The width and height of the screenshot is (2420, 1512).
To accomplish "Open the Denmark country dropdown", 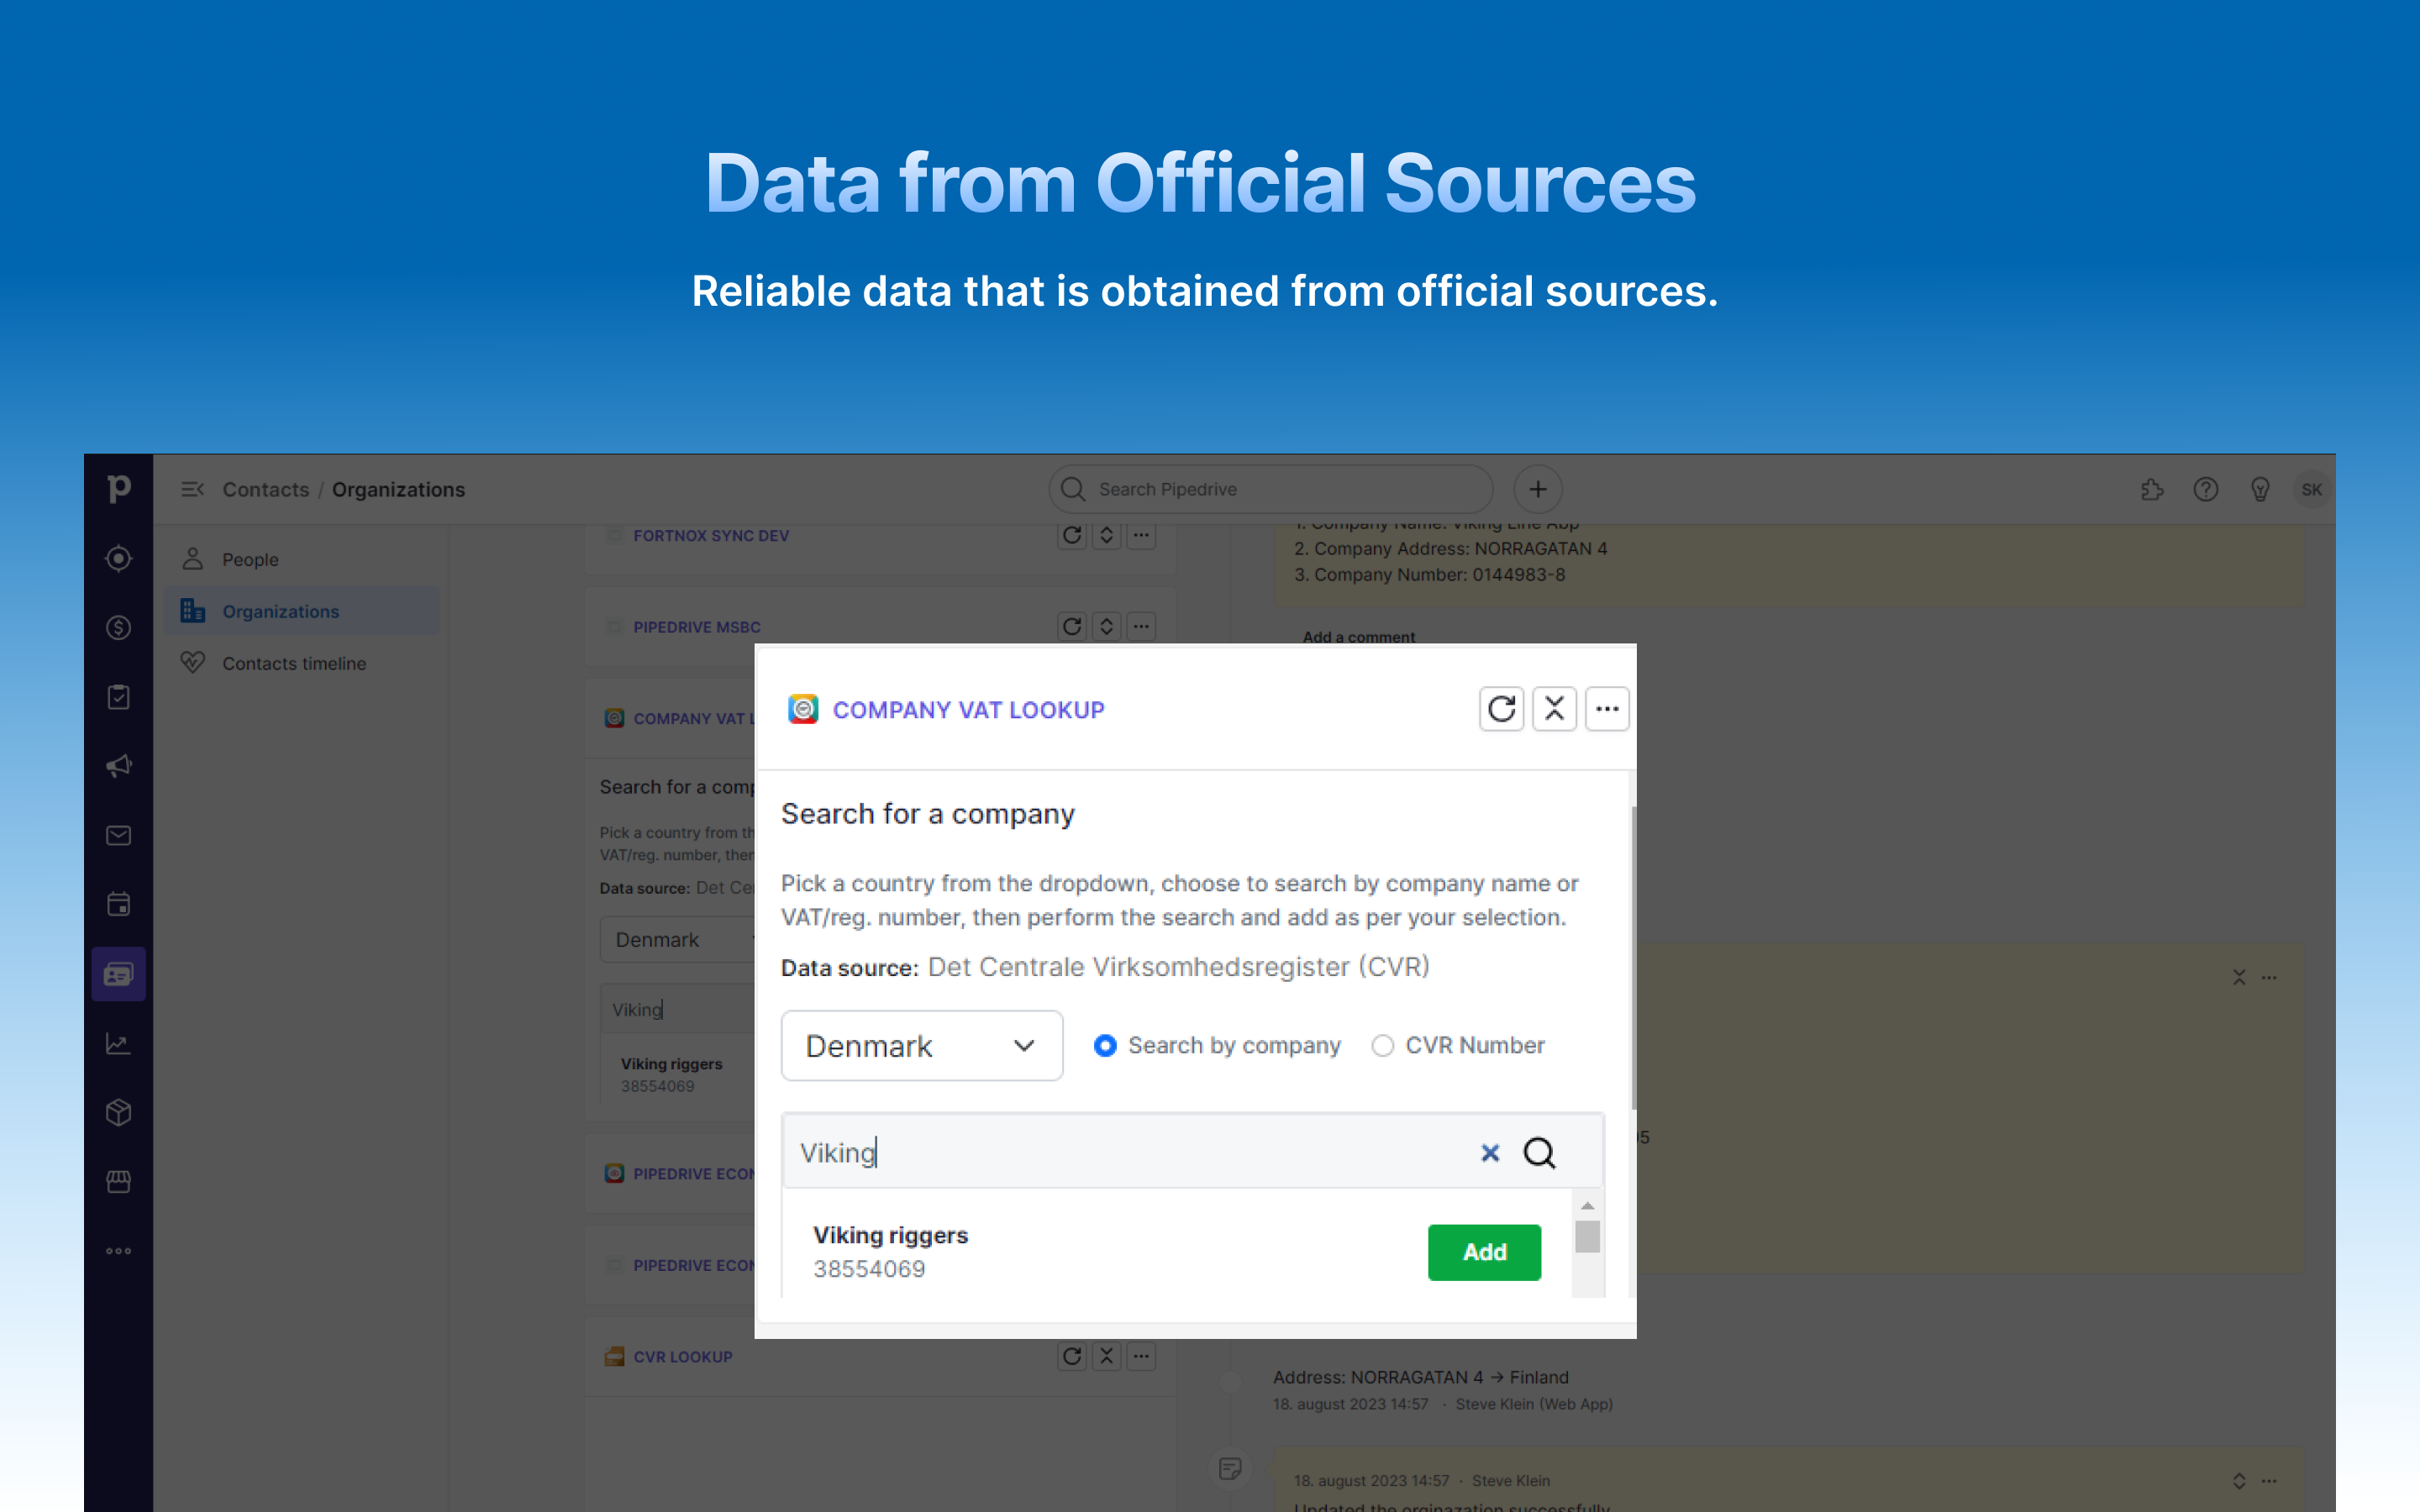I will [921, 1045].
